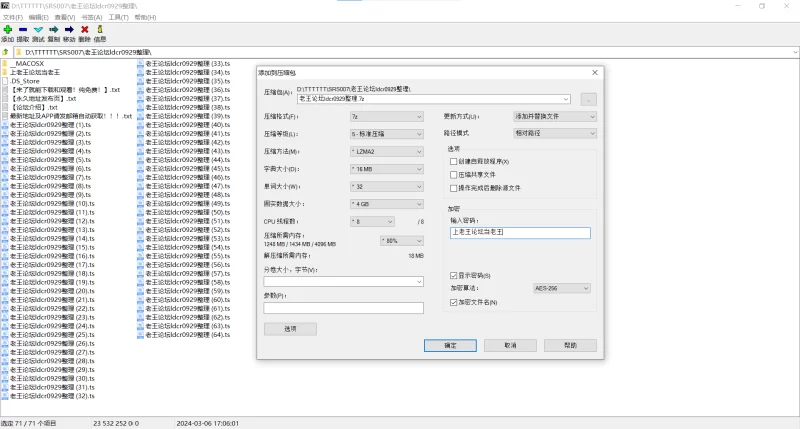Viewport: 800px width, 429px height.
Task: Open the 分卷大小 combo box
Action: 343,282
